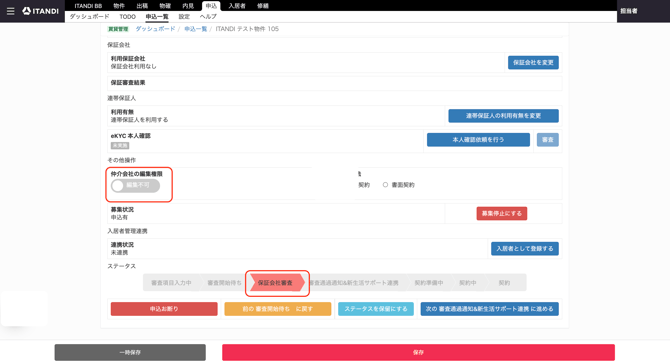
Task: Select 審査通過通知&新生活サポート連携 status step
Action: click(x=354, y=283)
